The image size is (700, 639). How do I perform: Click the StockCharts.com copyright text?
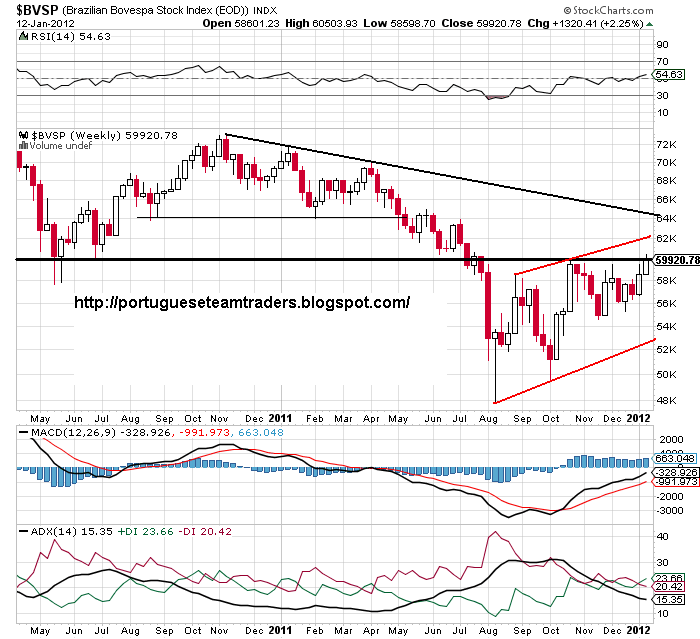click(x=608, y=10)
